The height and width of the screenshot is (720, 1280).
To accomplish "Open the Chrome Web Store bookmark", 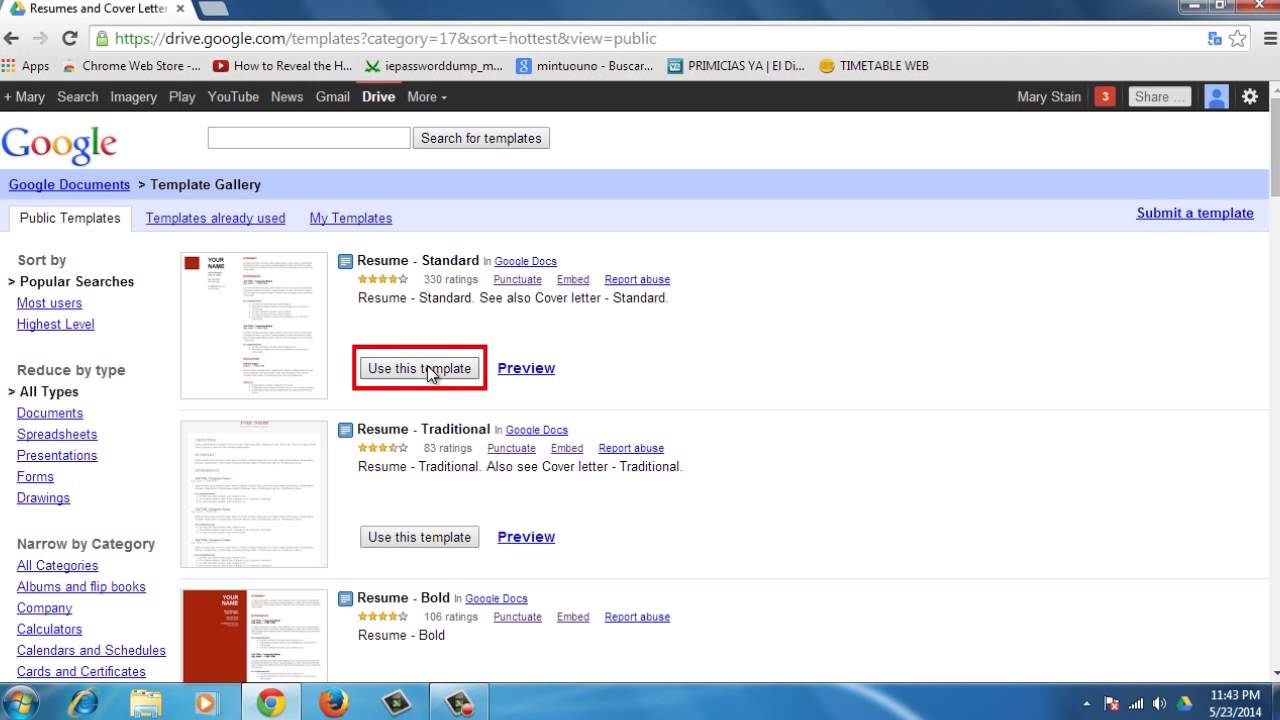I will pos(131,66).
